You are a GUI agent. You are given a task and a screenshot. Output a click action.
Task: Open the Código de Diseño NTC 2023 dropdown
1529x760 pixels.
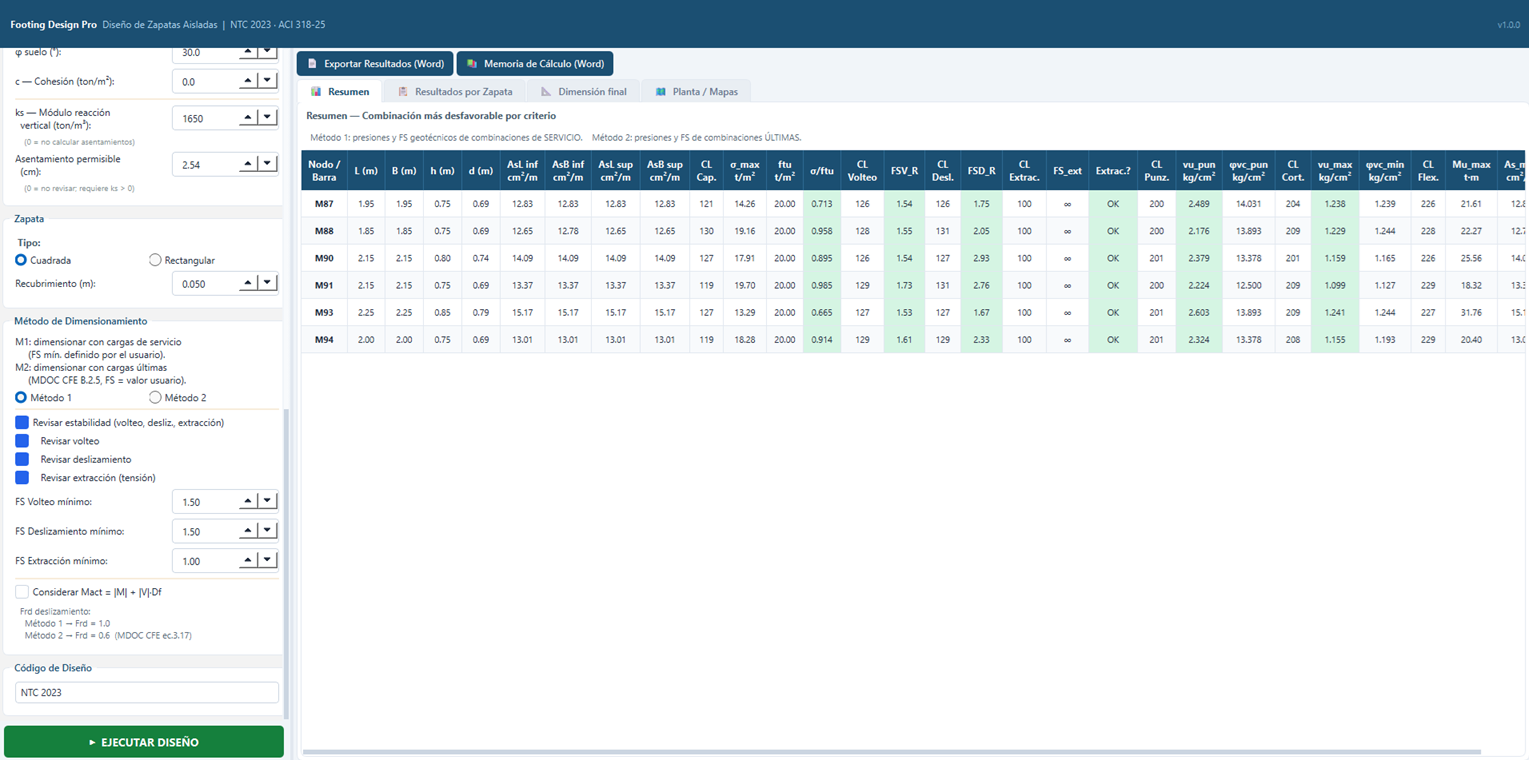pos(147,692)
